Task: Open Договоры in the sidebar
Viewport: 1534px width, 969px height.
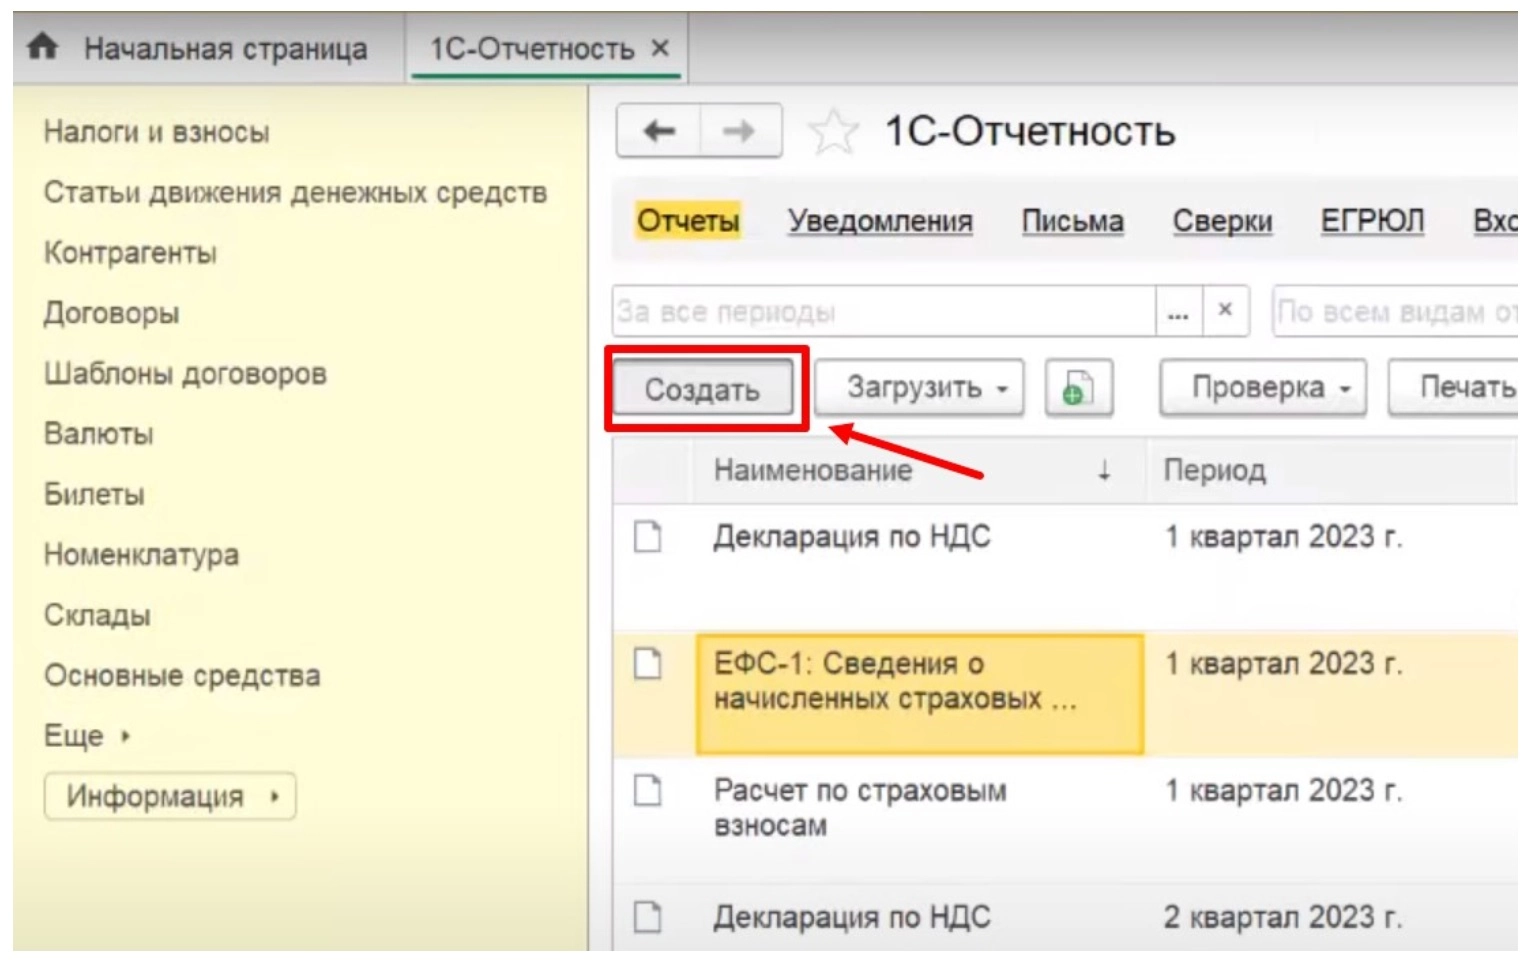Action: (111, 313)
